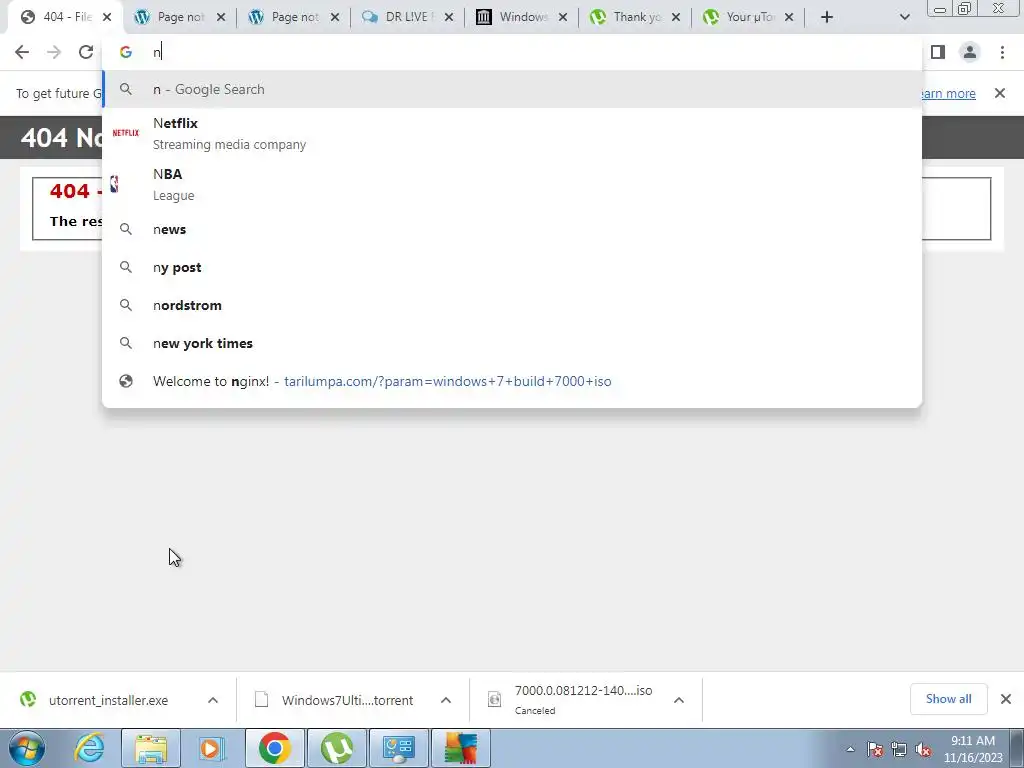
Task: Open the side panel icon
Action: pyautogui.click(x=938, y=52)
